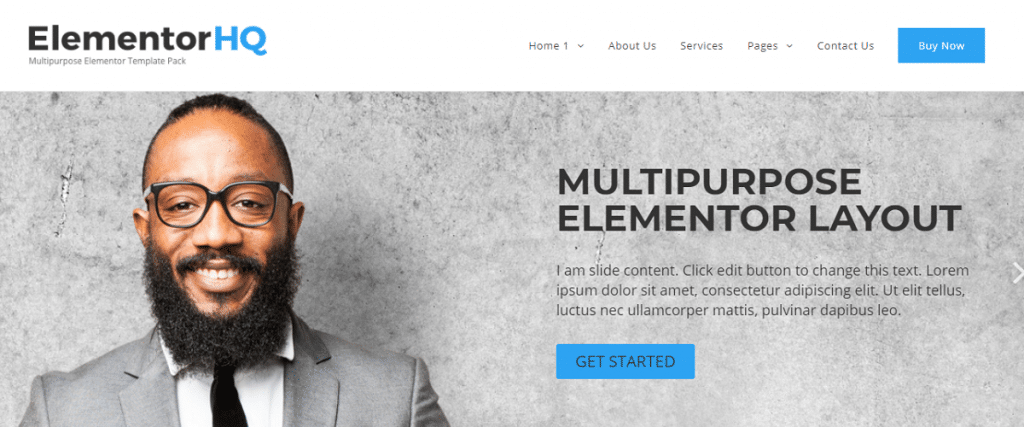Click the GET STARTED button
Image resolution: width=1024 pixels, height=427 pixels.
(625, 361)
